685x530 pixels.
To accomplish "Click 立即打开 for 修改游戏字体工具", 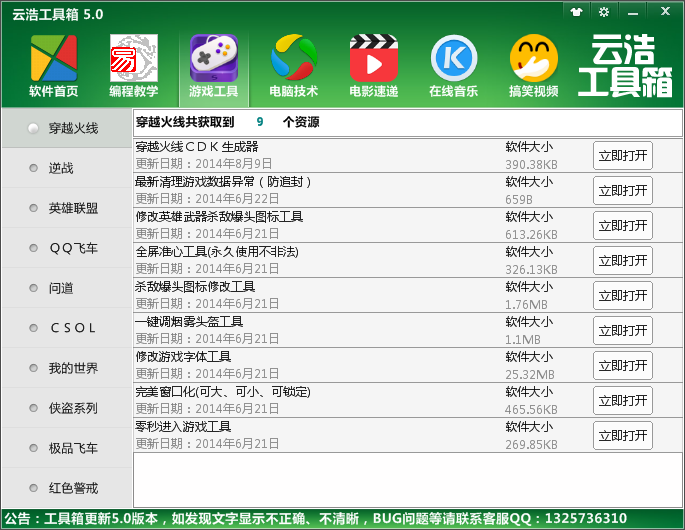I will pos(623,365).
